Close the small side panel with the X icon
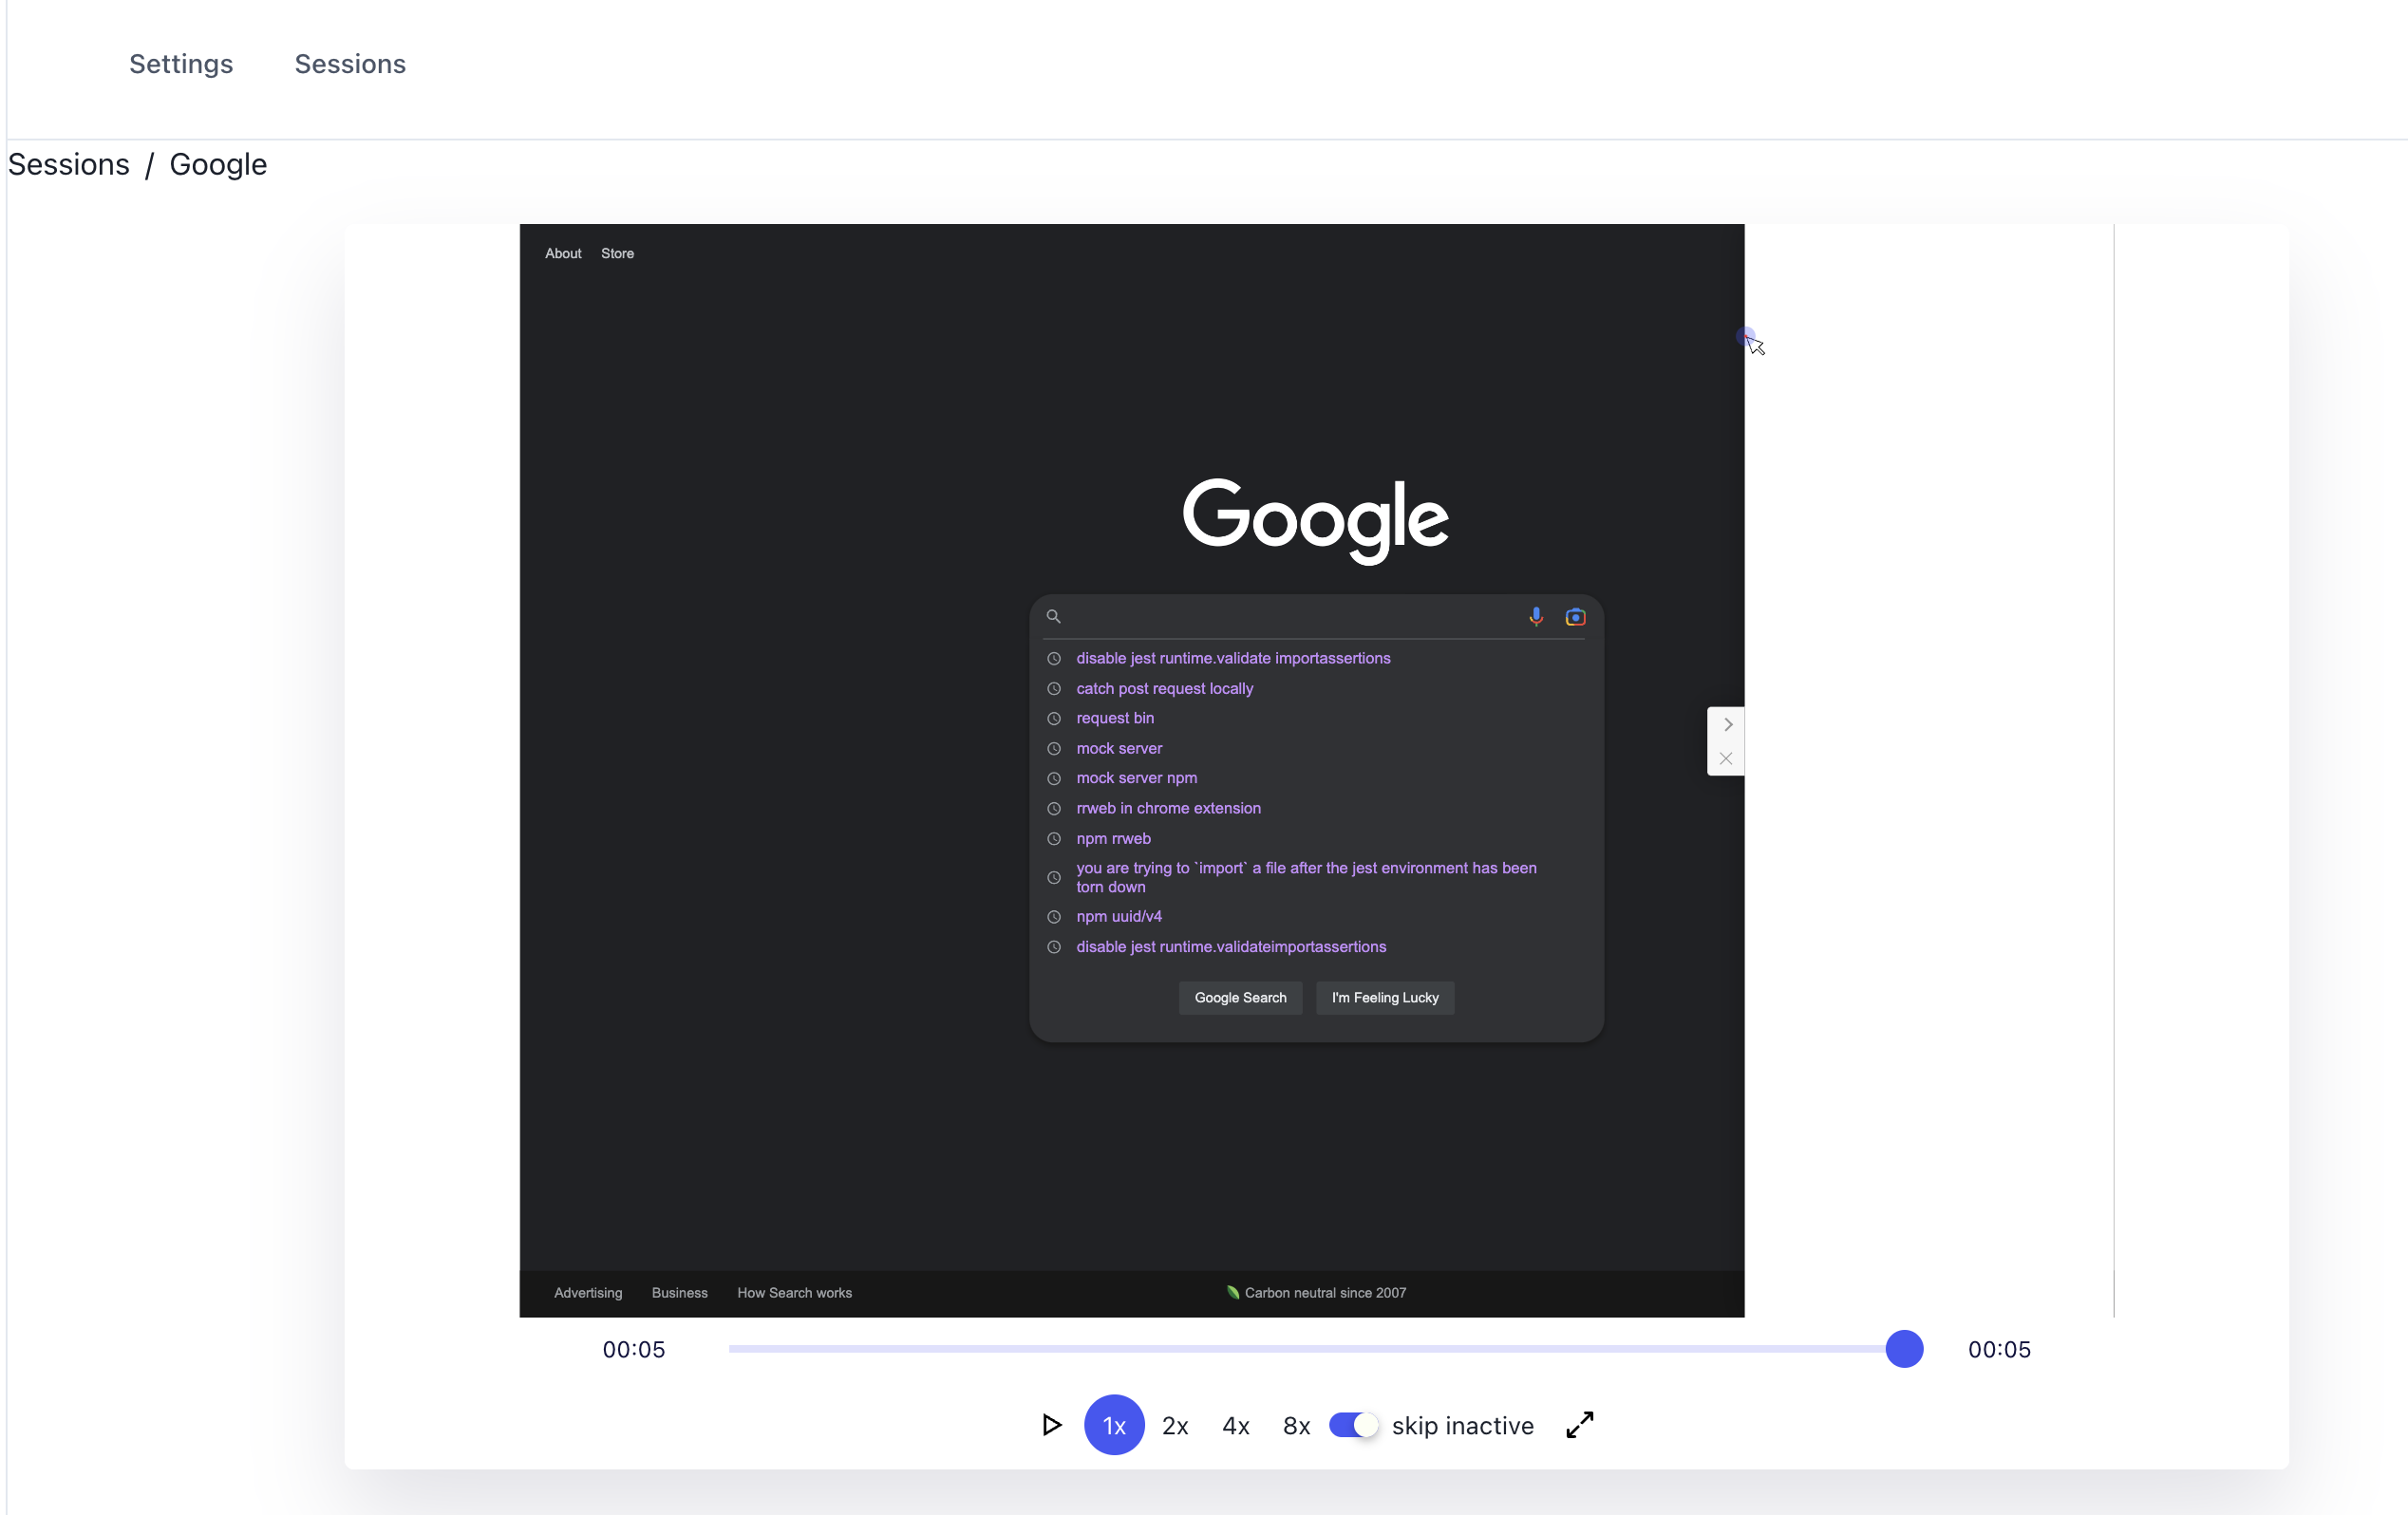The width and height of the screenshot is (2408, 1515). [x=1725, y=758]
